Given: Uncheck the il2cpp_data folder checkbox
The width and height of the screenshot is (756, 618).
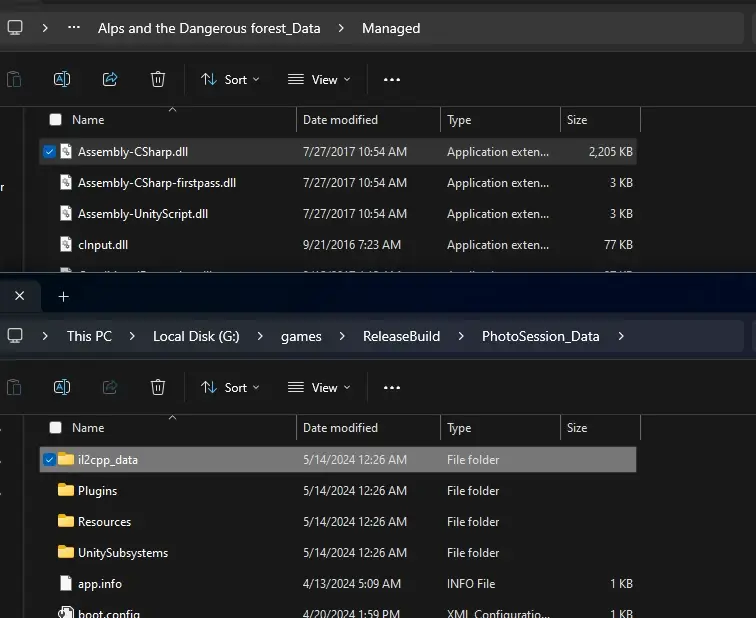Looking at the screenshot, I should click(x=50, y=460).
